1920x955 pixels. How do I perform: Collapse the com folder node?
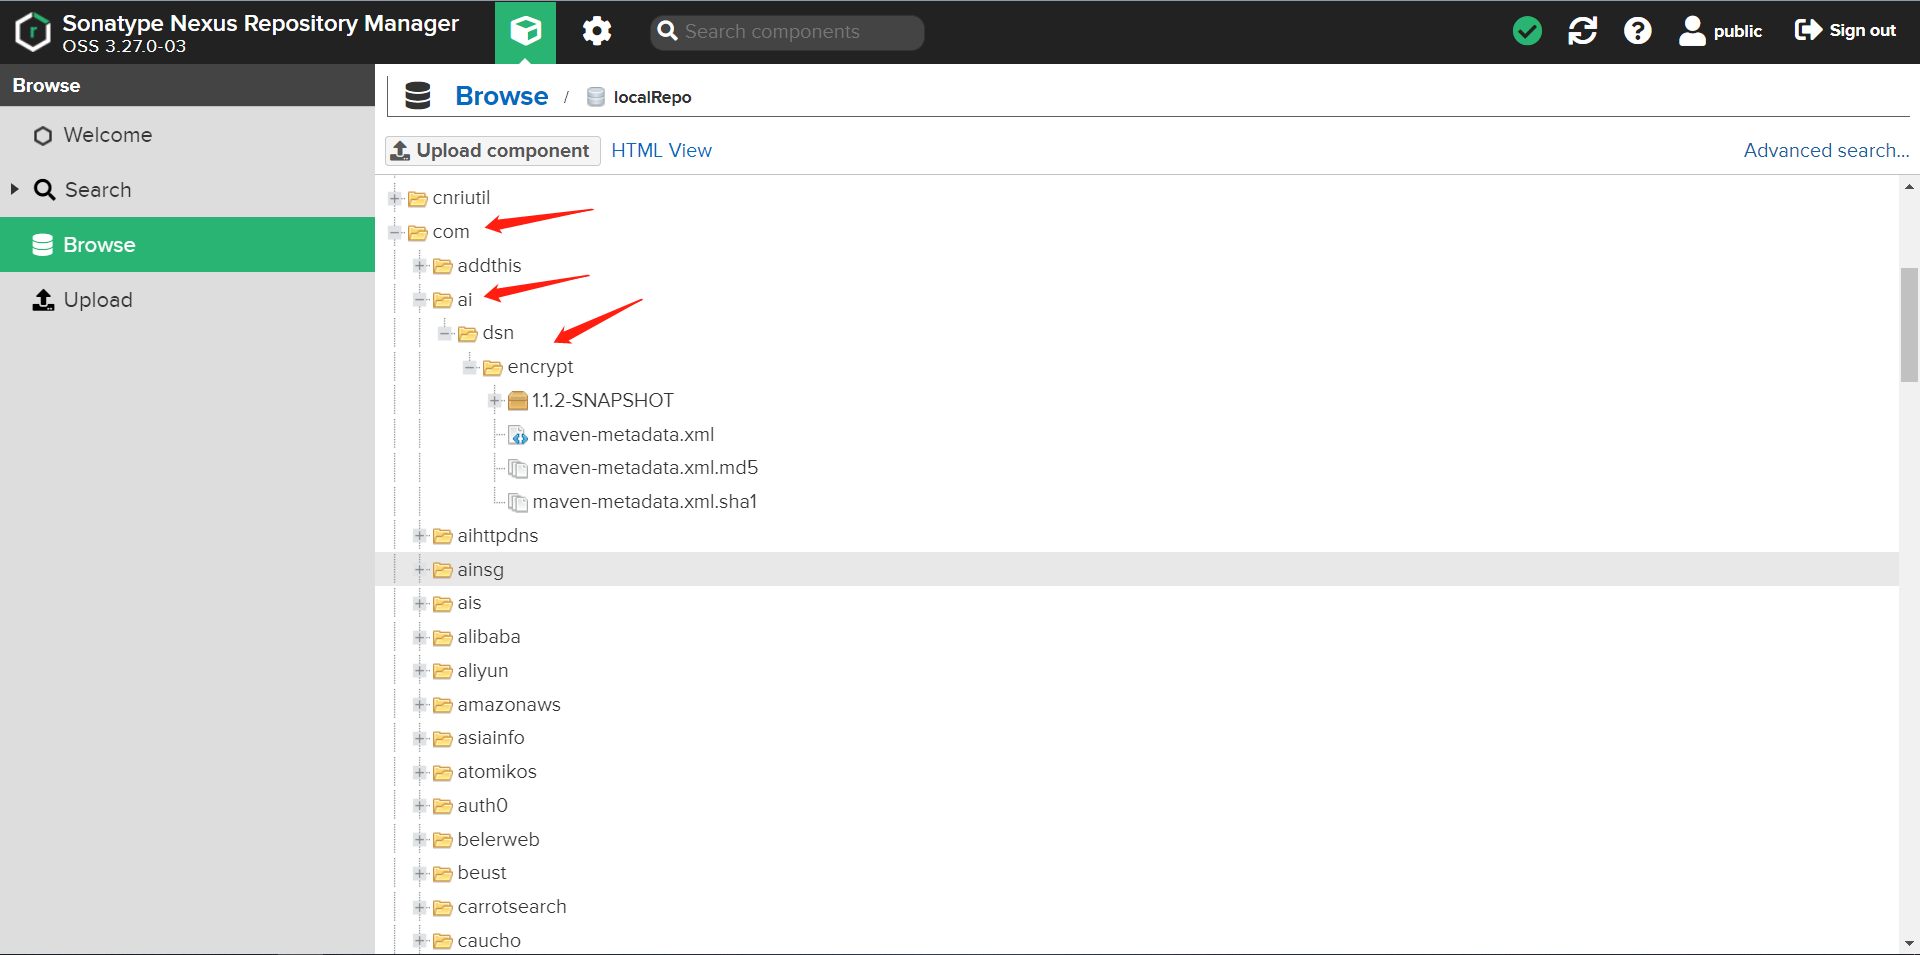[395, 232]
